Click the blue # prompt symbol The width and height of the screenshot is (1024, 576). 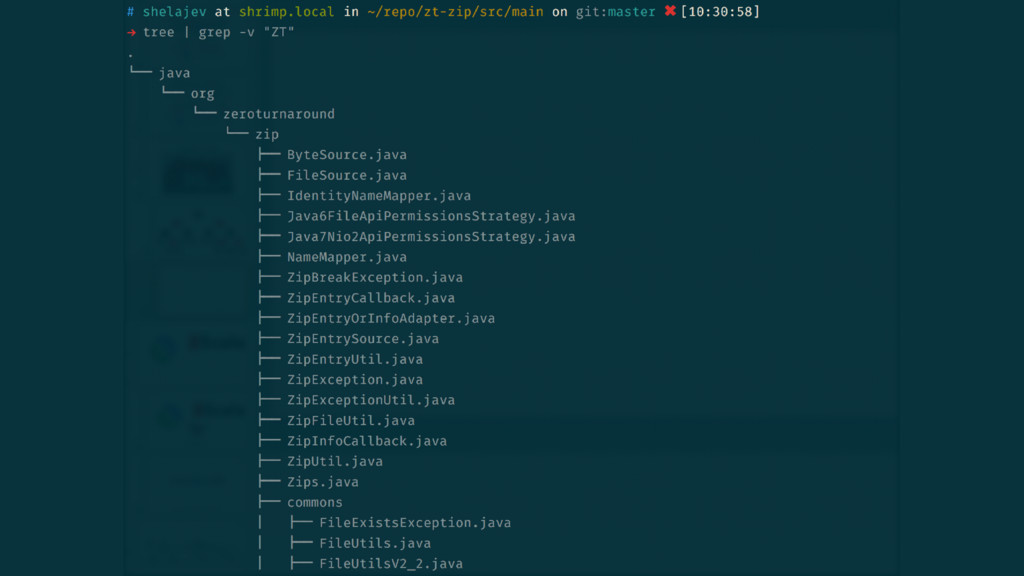[131, 12]
